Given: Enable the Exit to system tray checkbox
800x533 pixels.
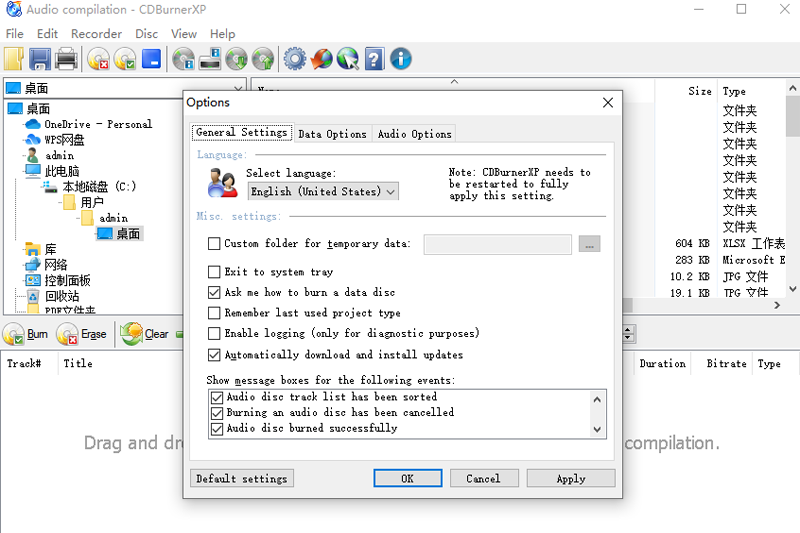Looking at the screenshot, I should [214, 272].
